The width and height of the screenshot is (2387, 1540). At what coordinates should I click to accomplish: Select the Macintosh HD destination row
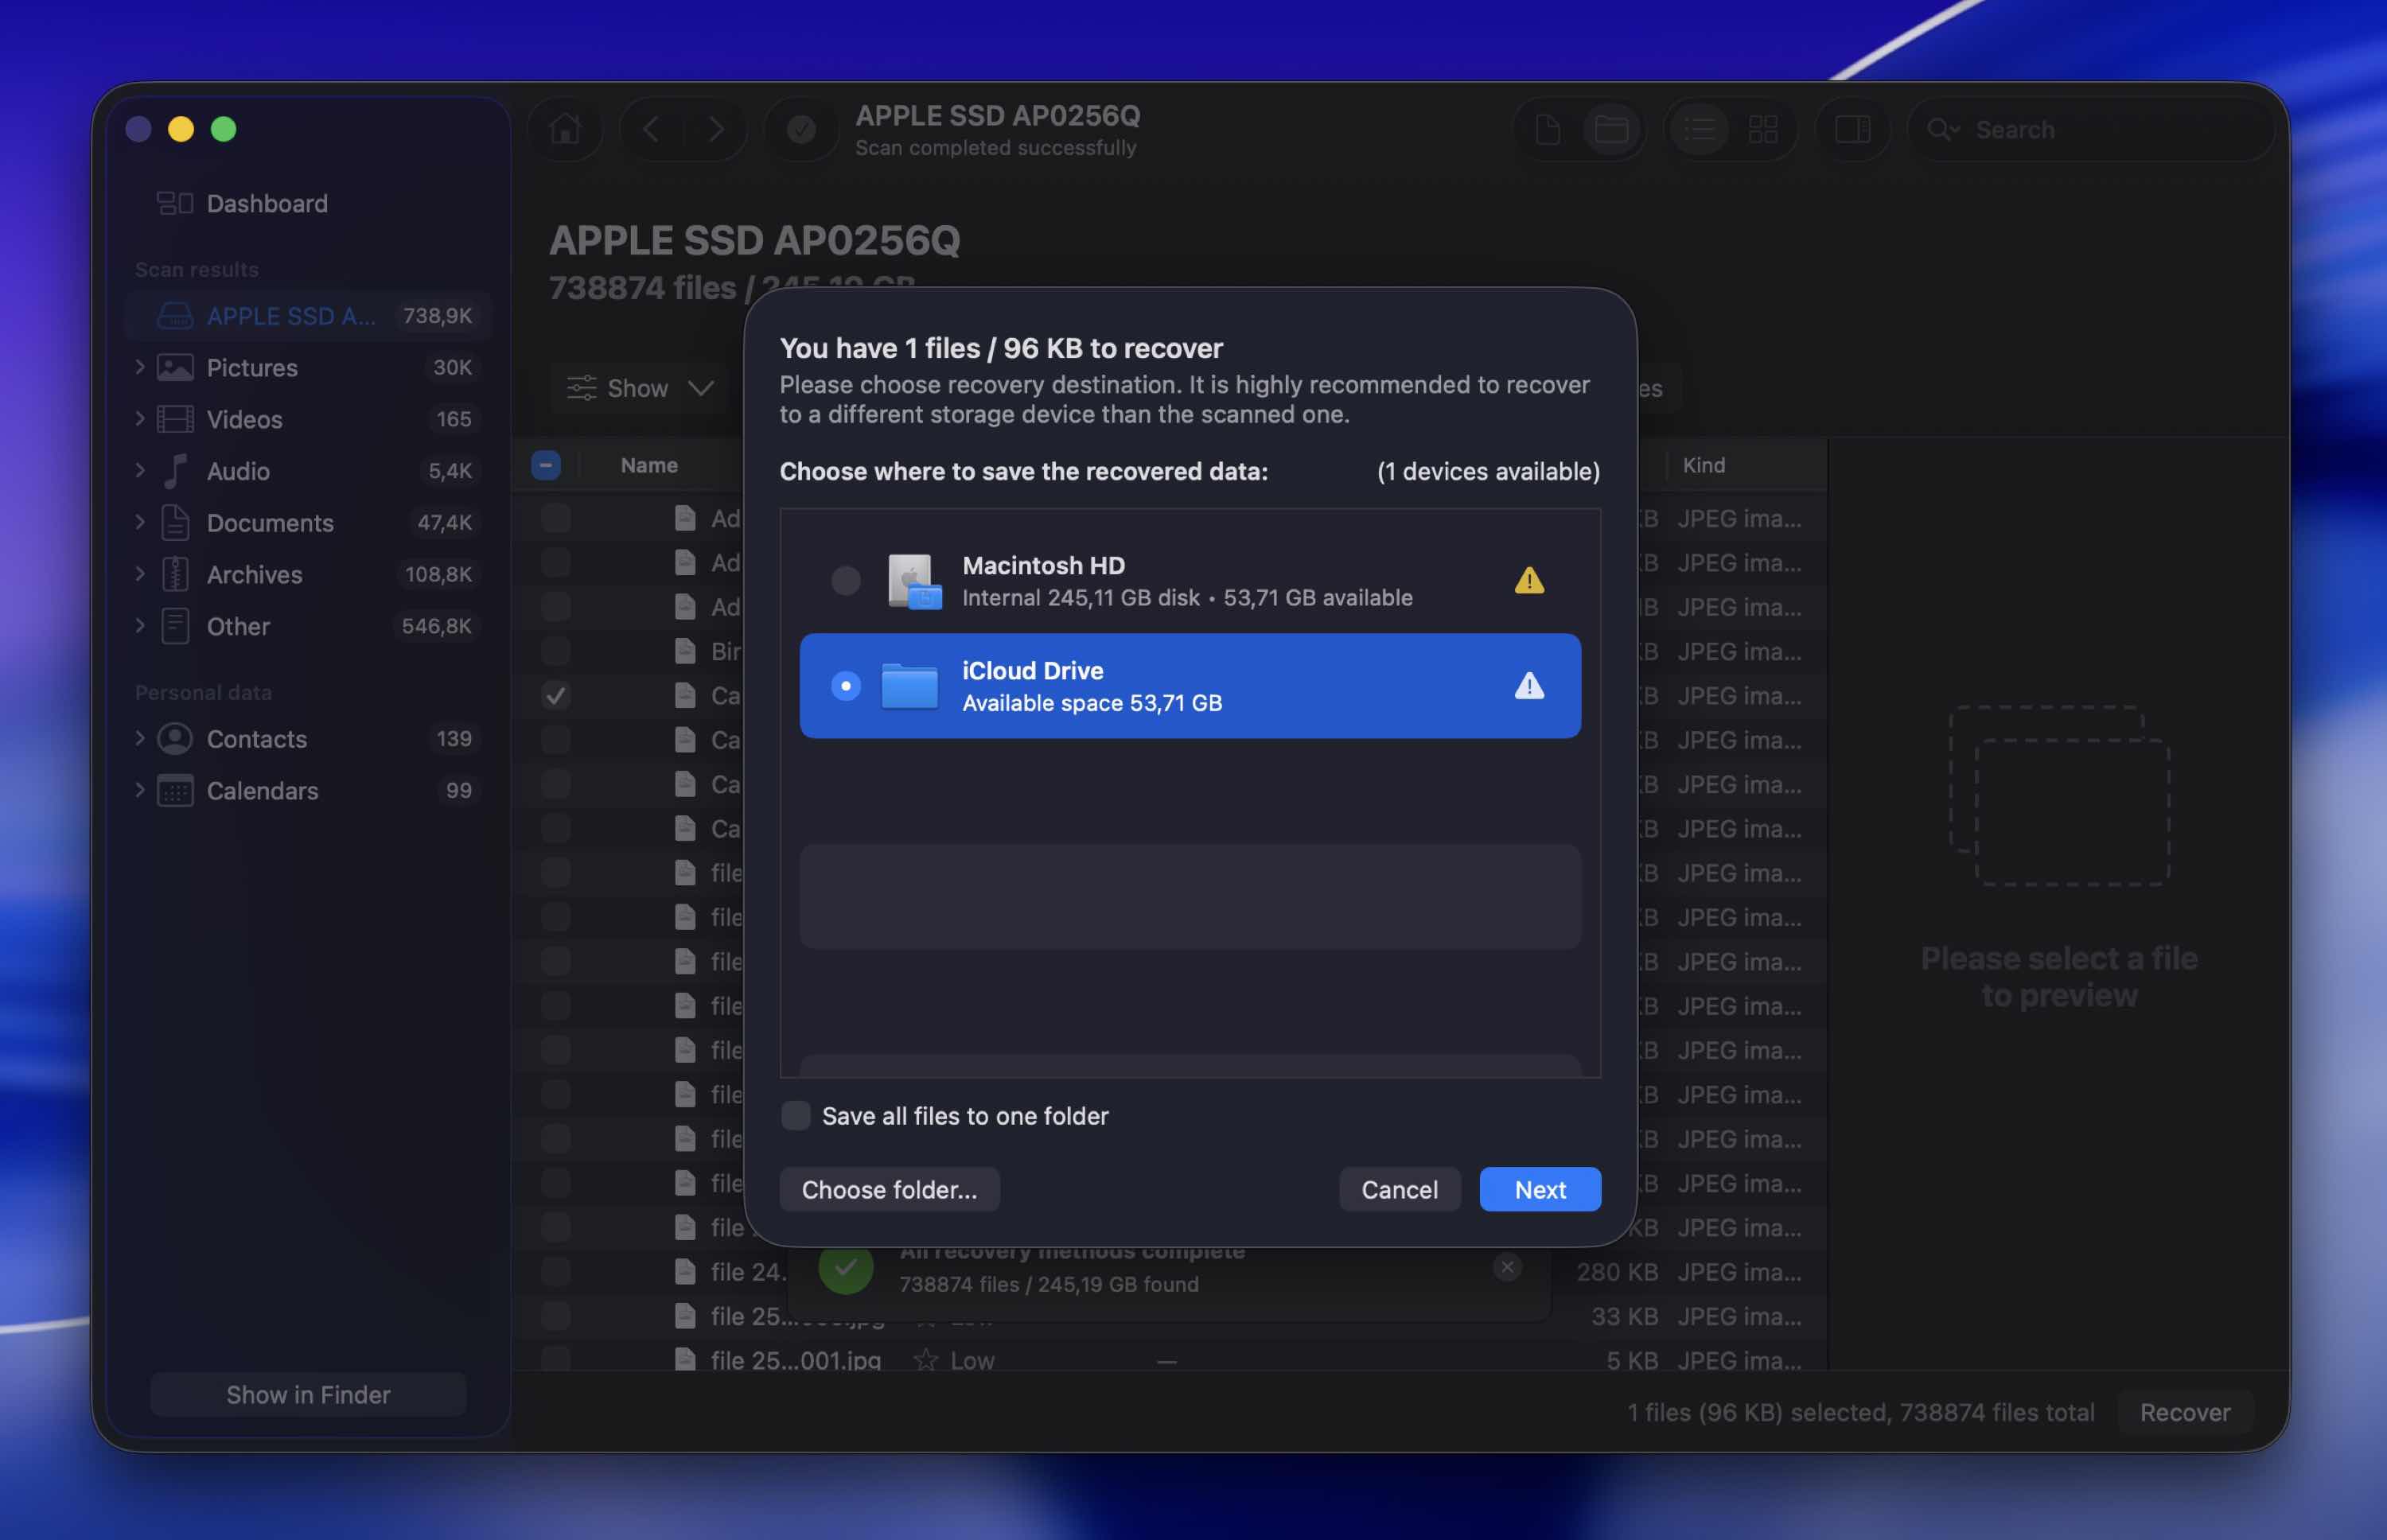pos(1190,581)
